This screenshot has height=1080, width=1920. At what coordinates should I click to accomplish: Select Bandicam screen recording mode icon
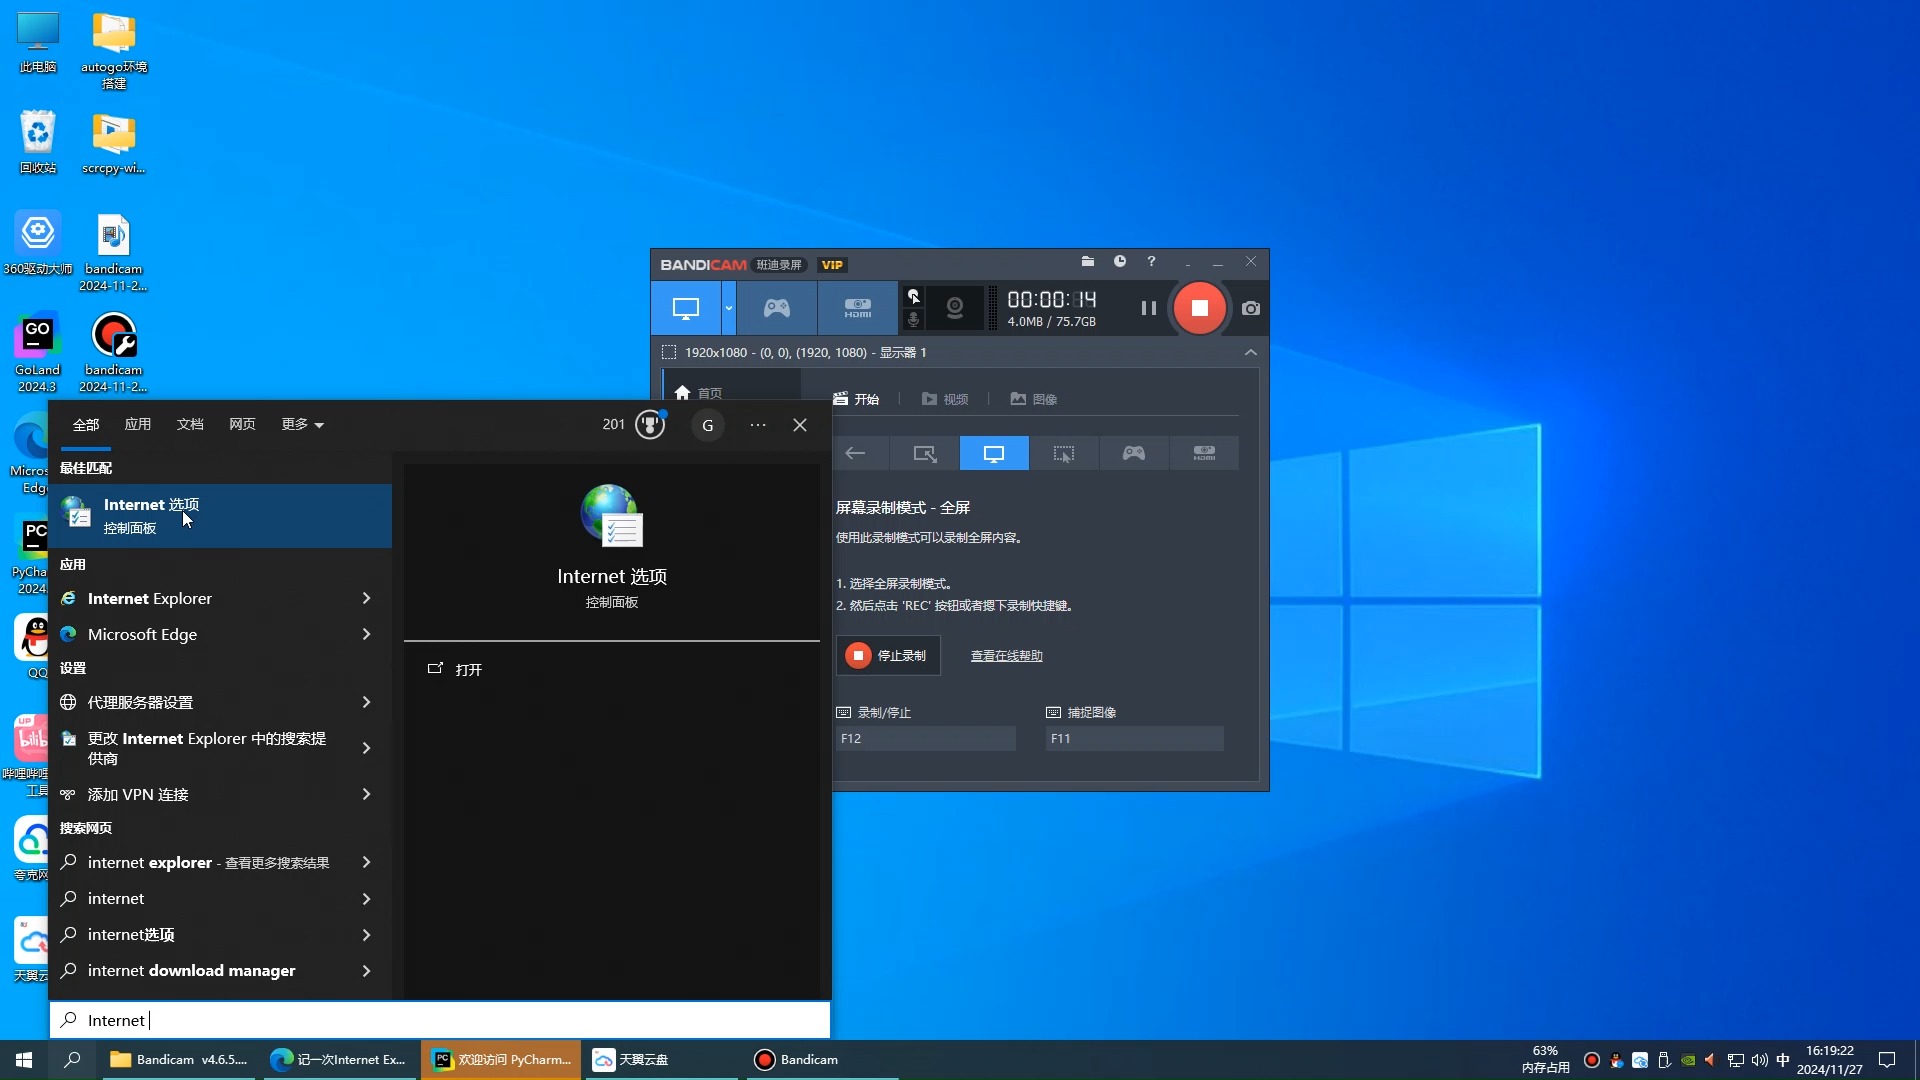coord(686,308)
